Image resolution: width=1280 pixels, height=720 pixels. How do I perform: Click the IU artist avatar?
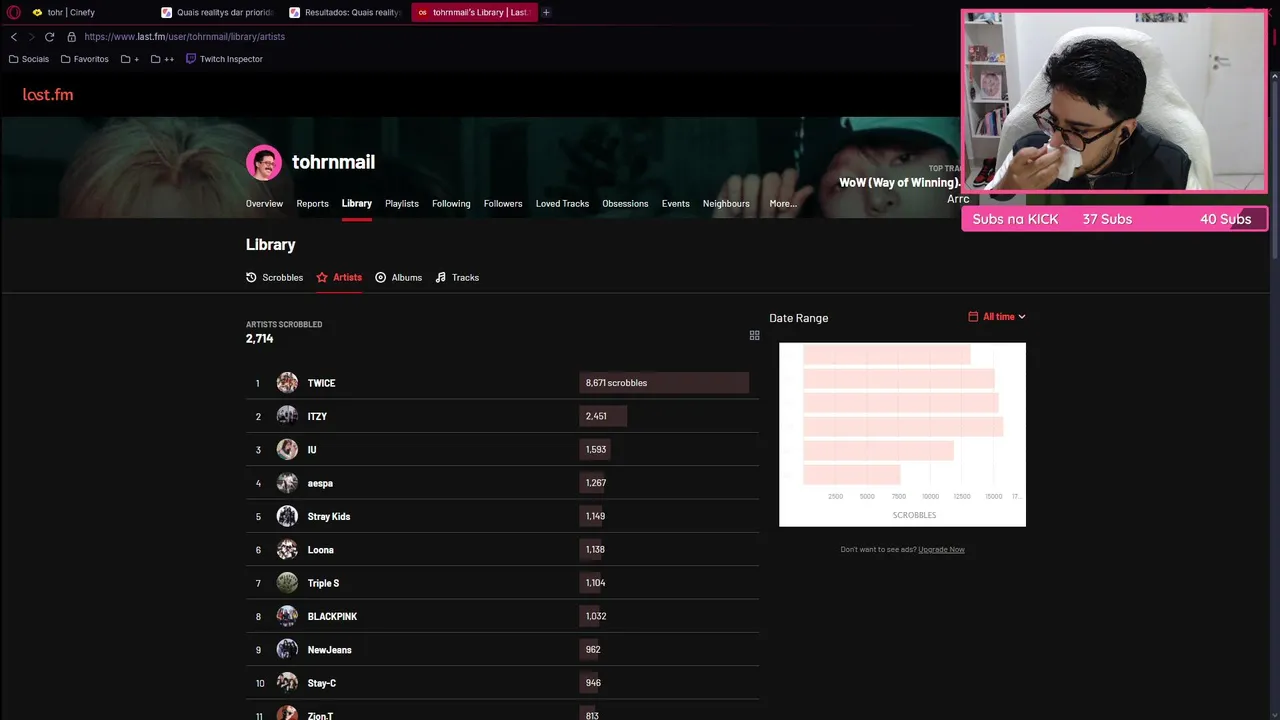click(x=287, y=450)
